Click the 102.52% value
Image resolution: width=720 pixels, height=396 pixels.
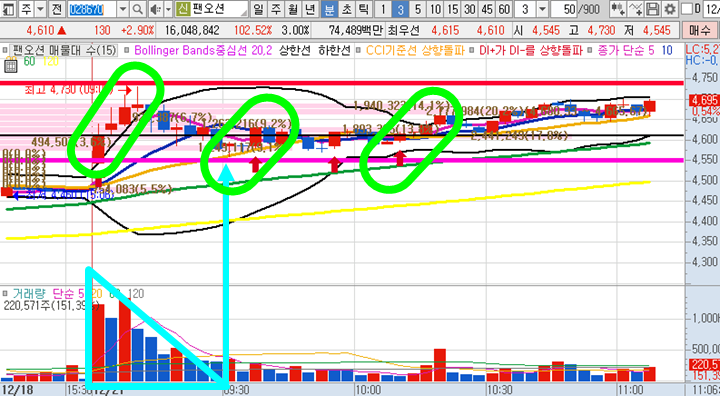coord(253,31)
